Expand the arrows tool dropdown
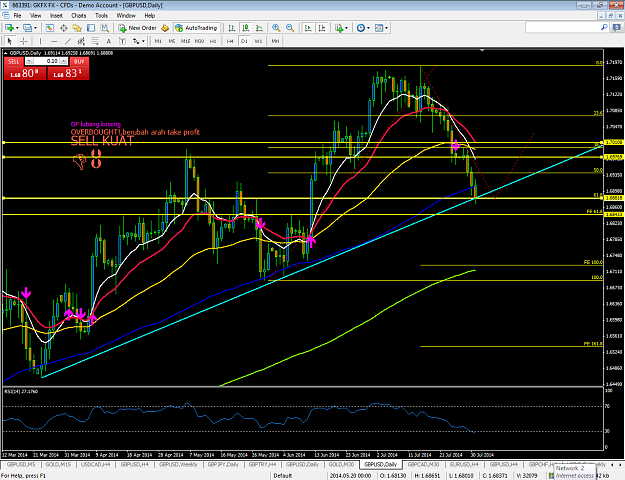This screenshot has width=625, height=480. [x=143, y=41]
